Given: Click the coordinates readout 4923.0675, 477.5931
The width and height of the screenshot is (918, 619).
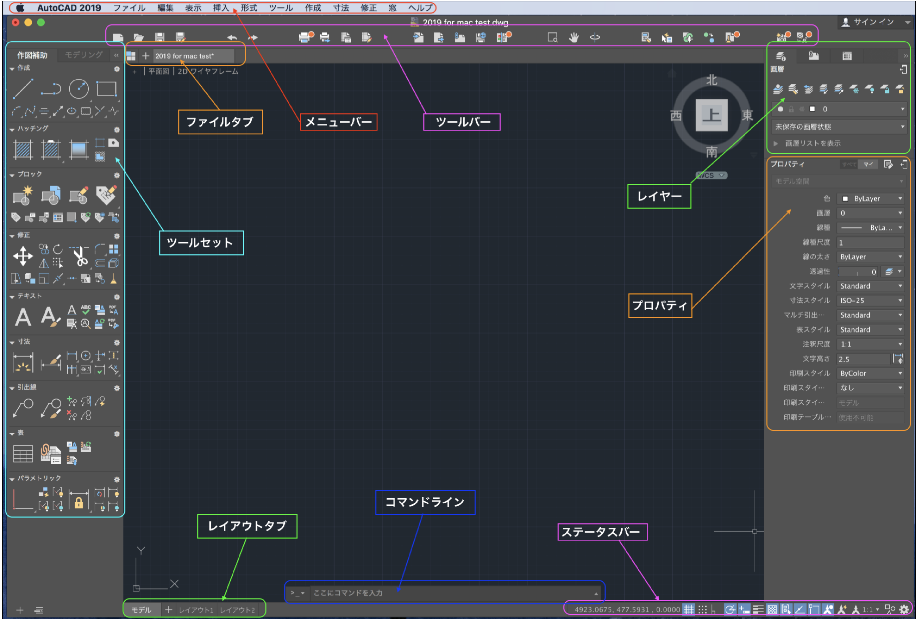Looking at the screenshot, I should (627, 610).
